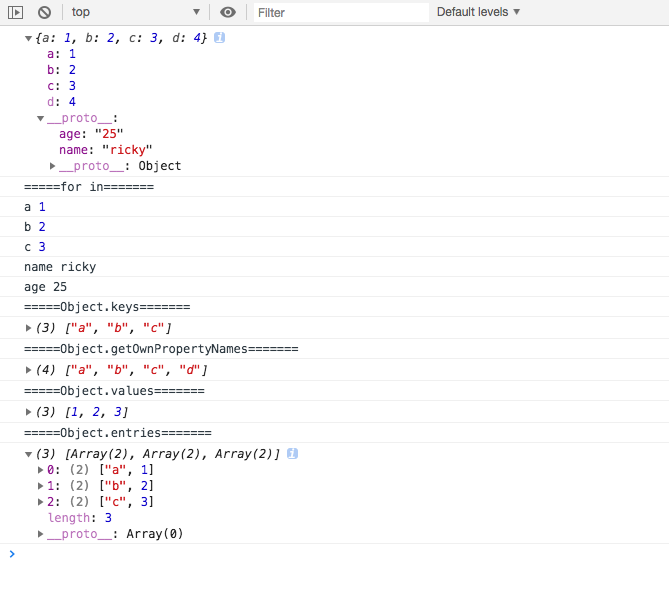This screenshot has height=599, width=669.
Task: Expand the __proto__: Object entry
Action: (x=52, y=166)
